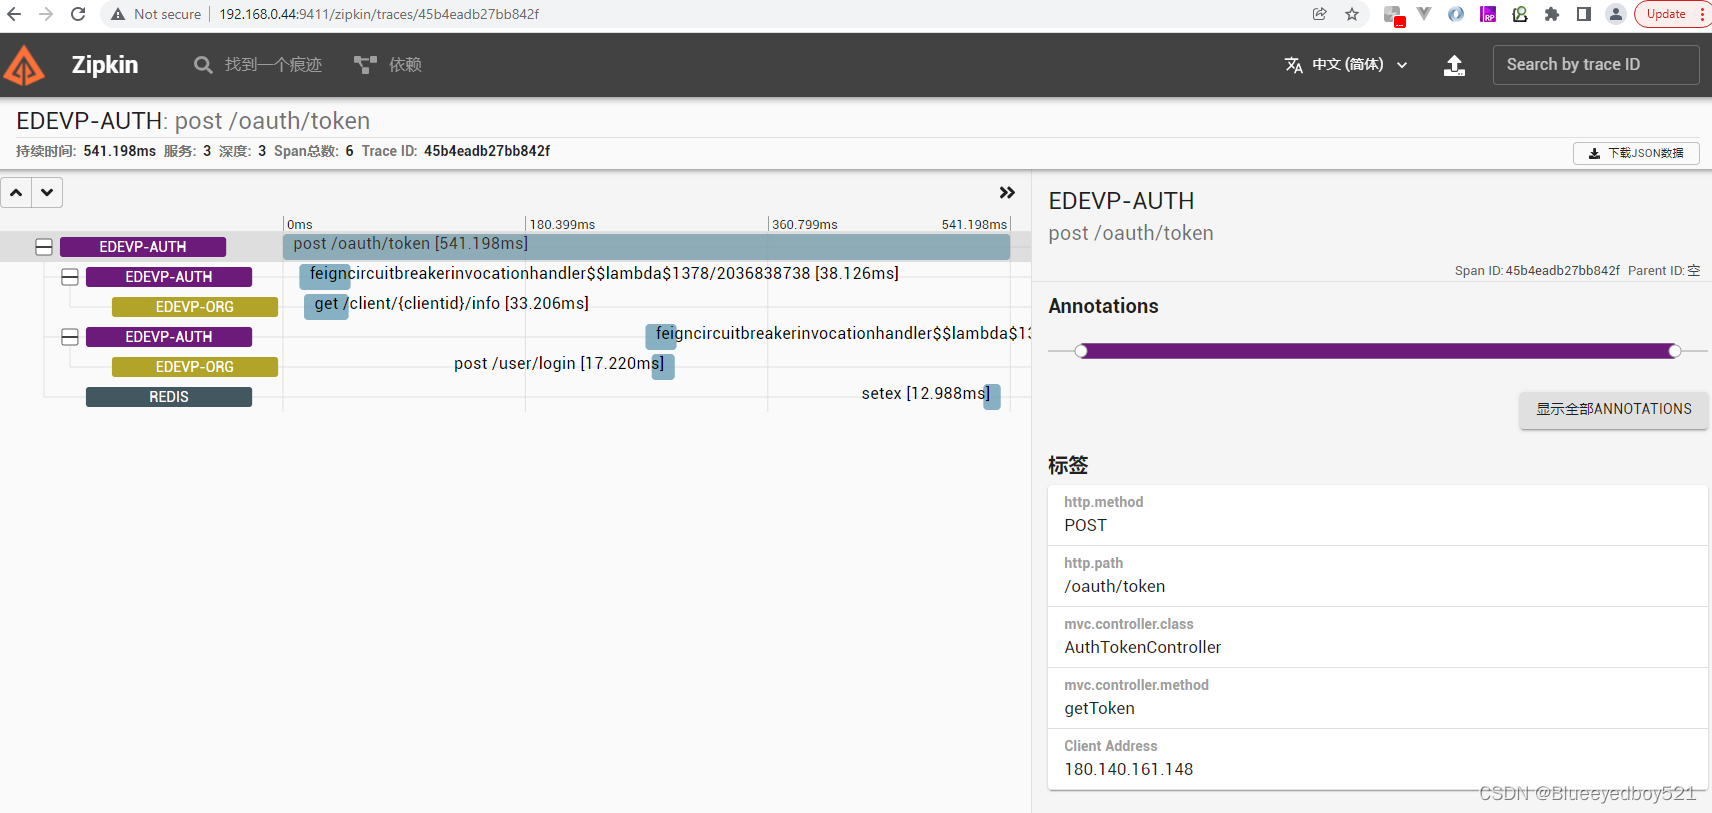Click the annotation end point marker
1712x813 pixels.
[x=1675, y=351]
